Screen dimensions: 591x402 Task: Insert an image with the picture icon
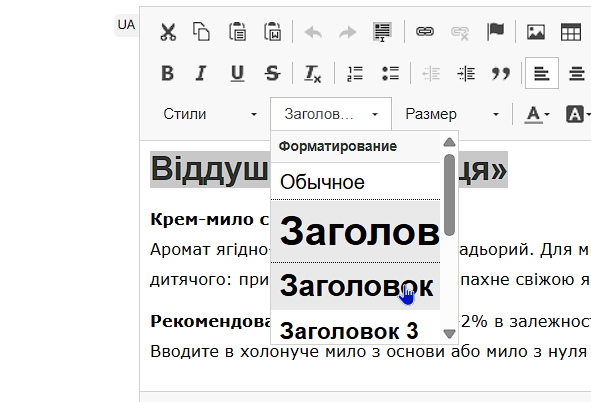(x=536, y=32)
